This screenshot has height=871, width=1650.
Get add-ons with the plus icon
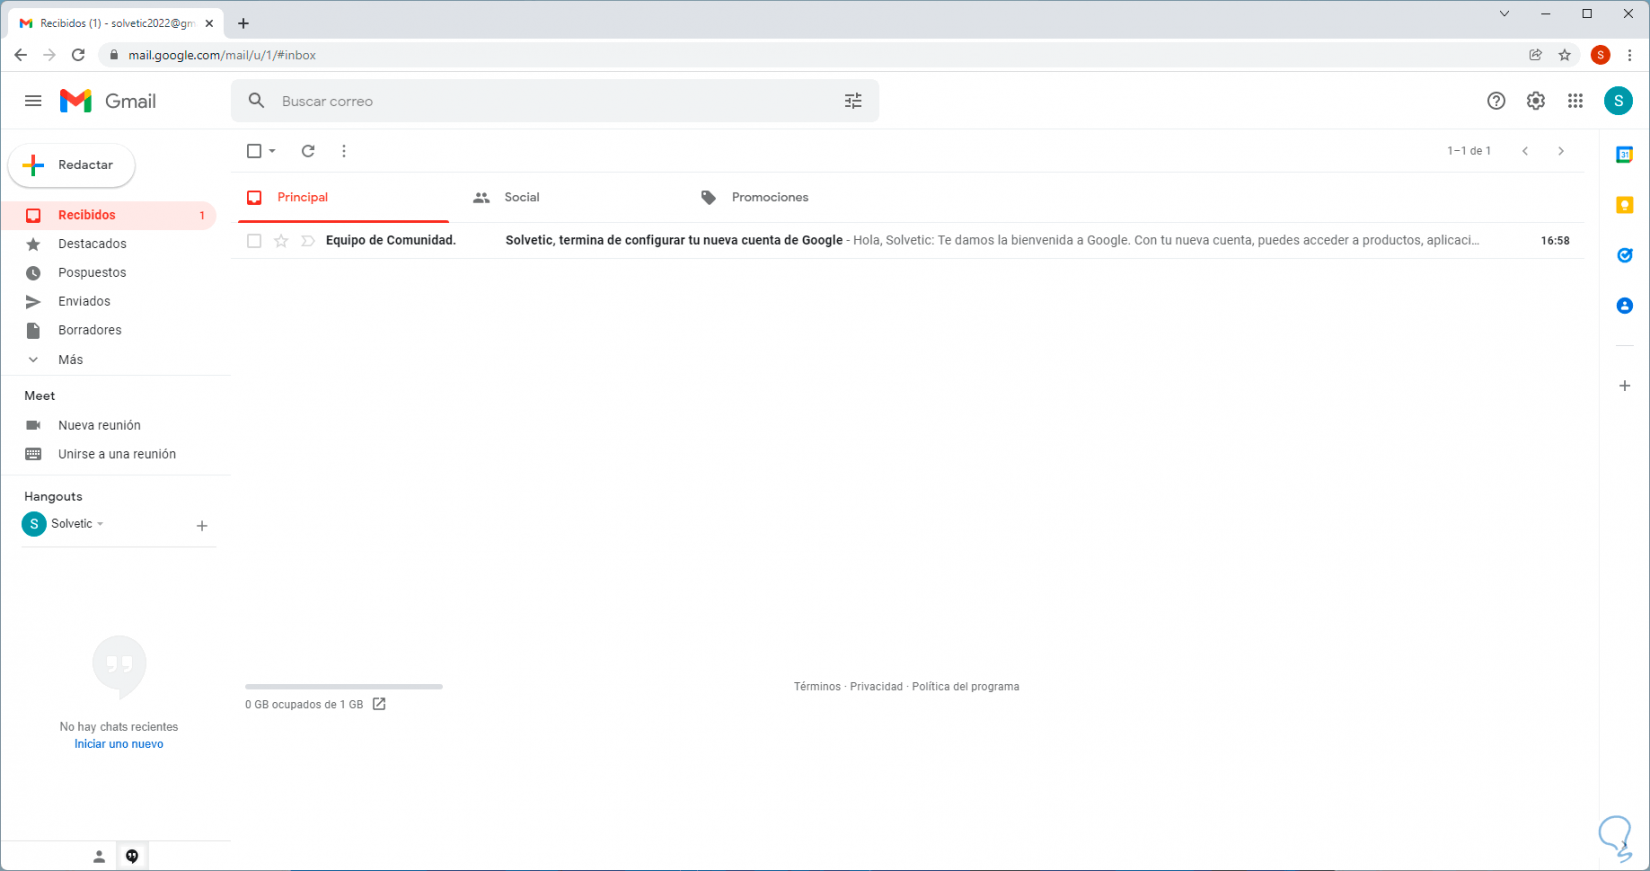(x=1625, y=386)
